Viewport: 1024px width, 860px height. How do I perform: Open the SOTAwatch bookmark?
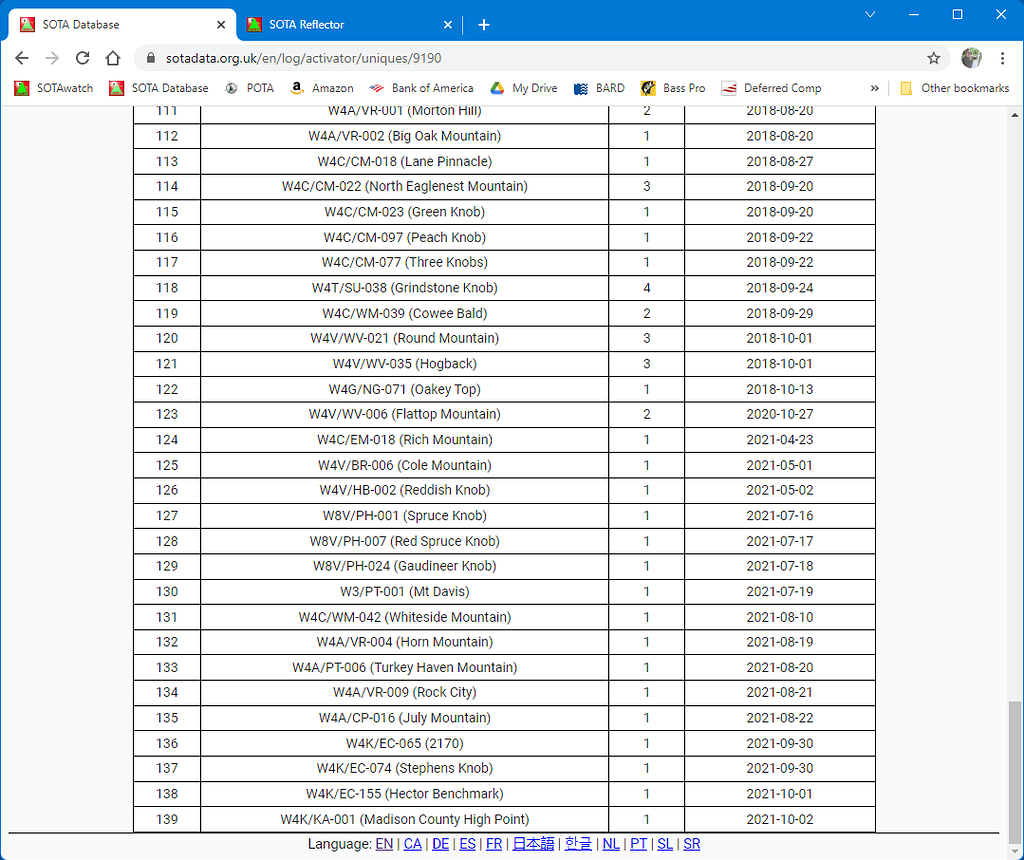click(54, 88)
